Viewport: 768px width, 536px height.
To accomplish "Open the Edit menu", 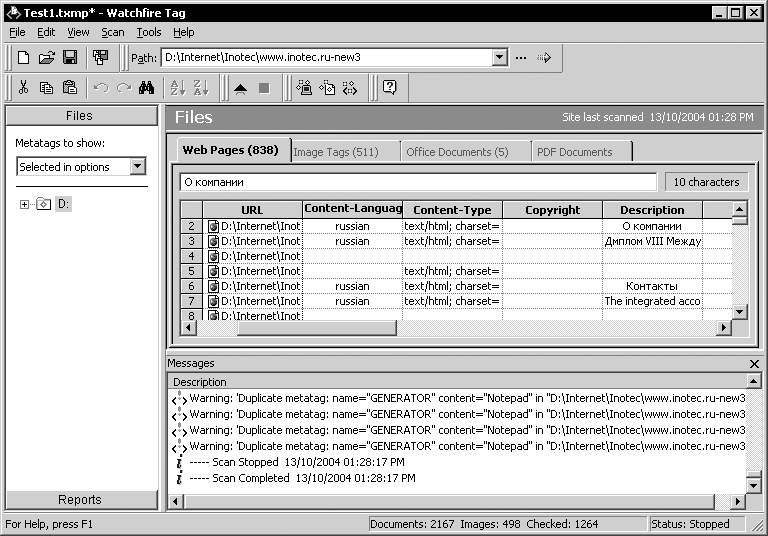I will click(x=46, y=32).
